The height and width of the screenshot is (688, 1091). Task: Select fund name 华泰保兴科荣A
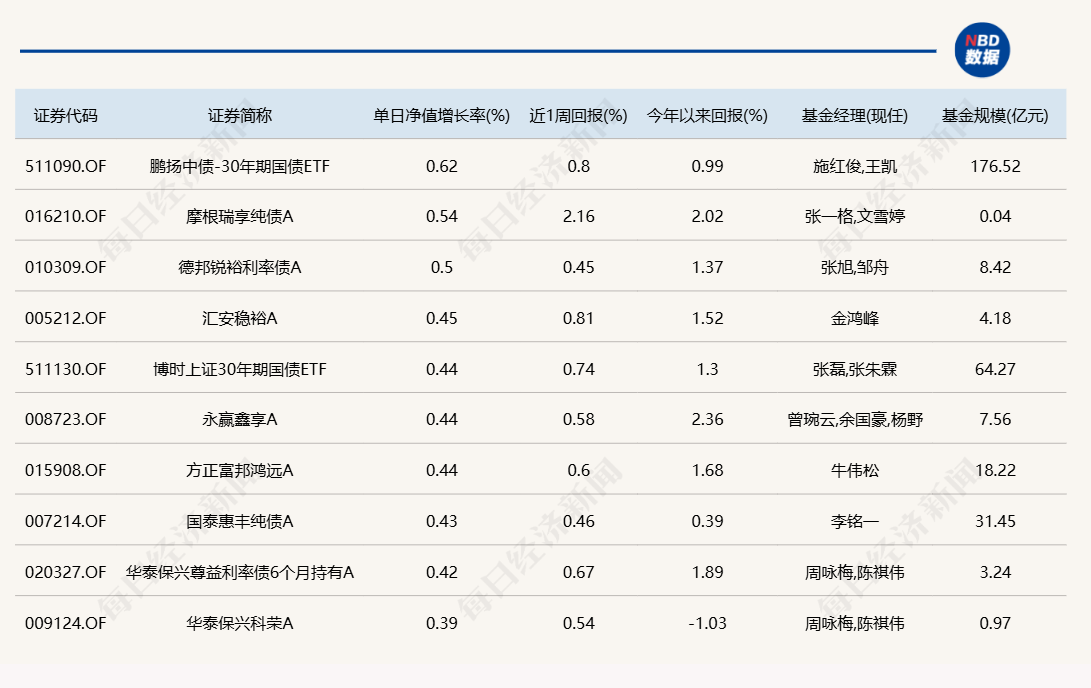(239, 623)
